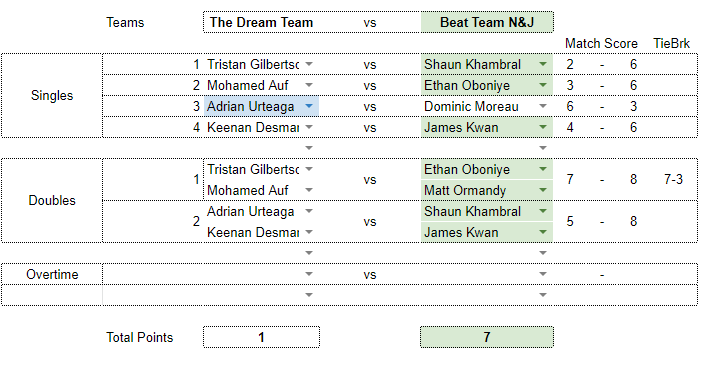Expand Ethan Oboniye doubles 1 dropdown
The image size is (720, 367).
tap(543, 169)
